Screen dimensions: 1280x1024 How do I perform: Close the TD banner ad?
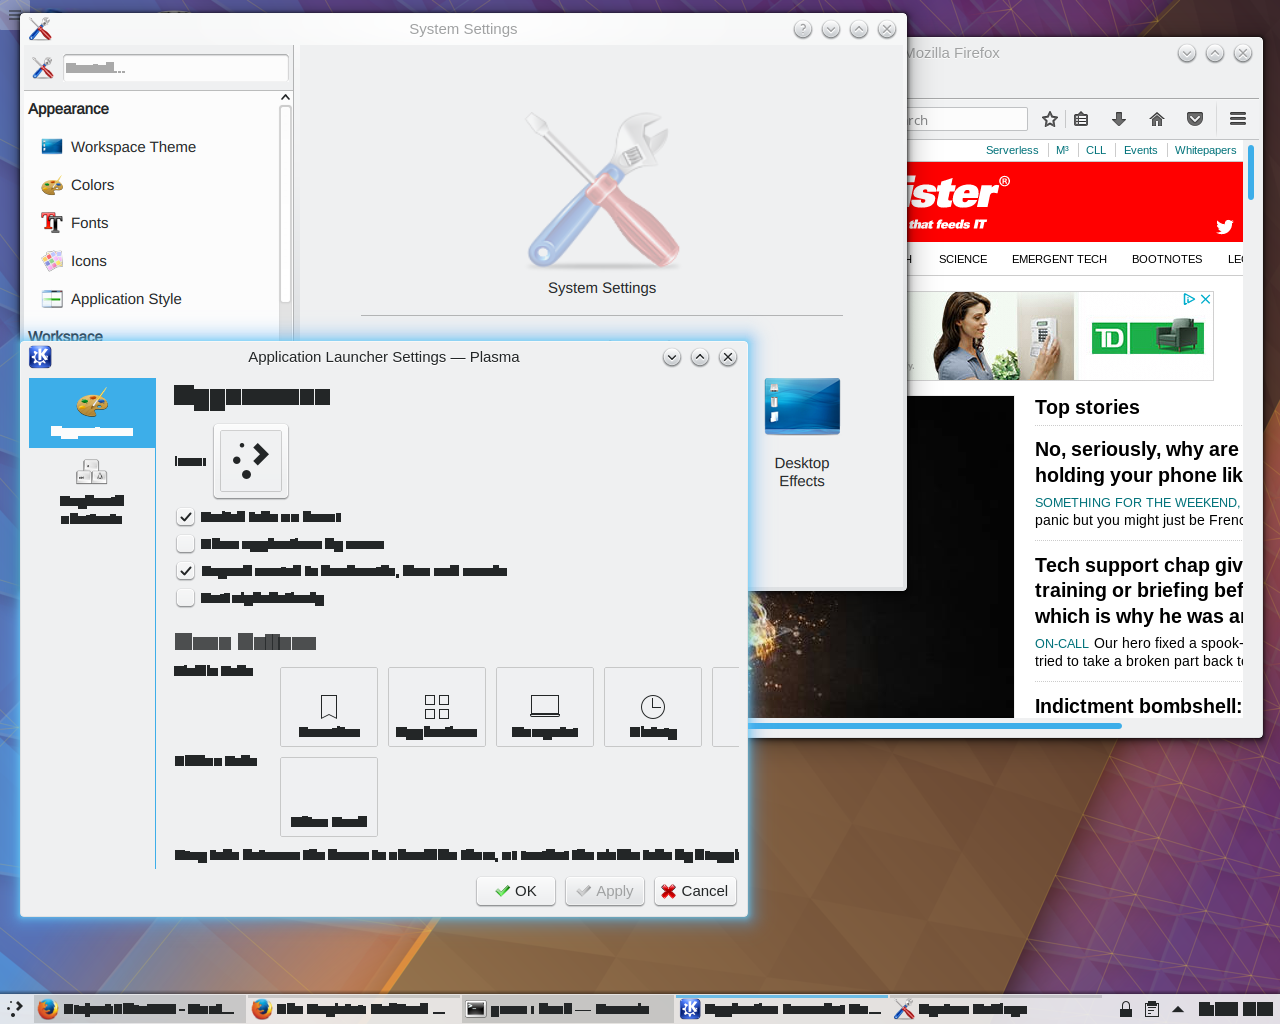[x=1206, y=299]
